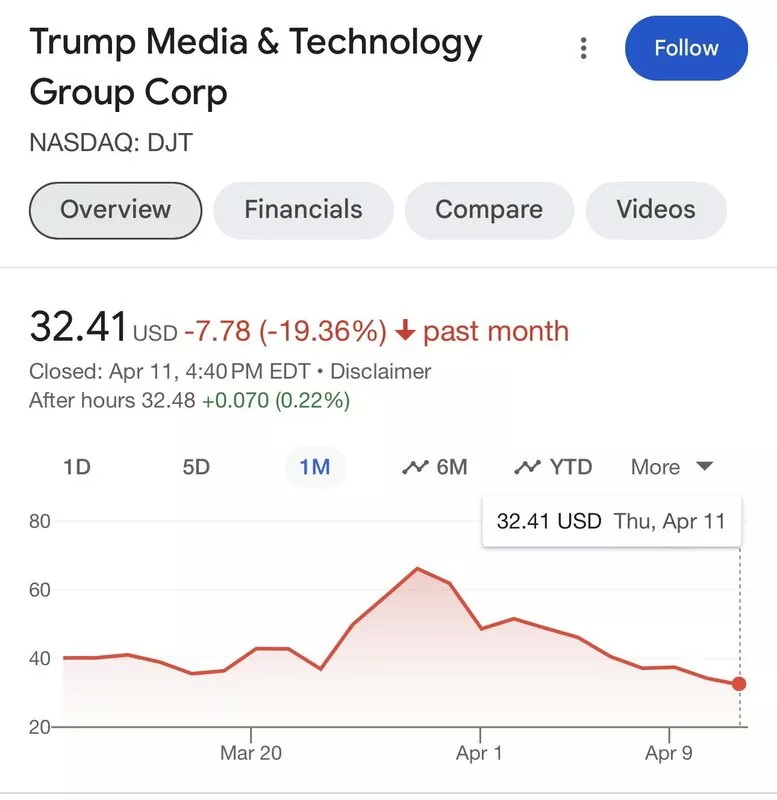Select the 1M time range
The image size is (777, 800).
pos(315,467)
